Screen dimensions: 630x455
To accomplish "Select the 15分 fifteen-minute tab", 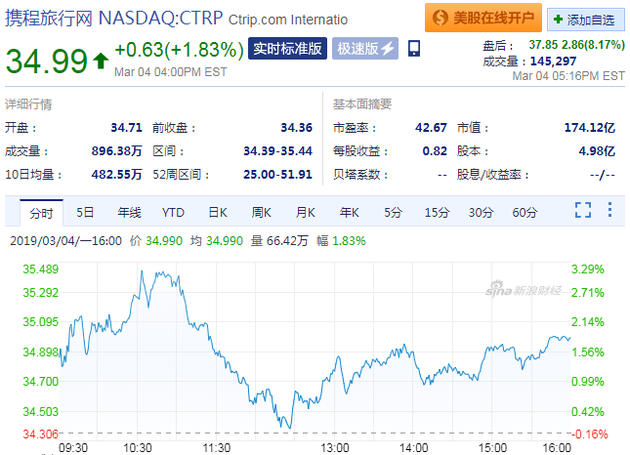I will pyautogui.click(x=437, y=212).
